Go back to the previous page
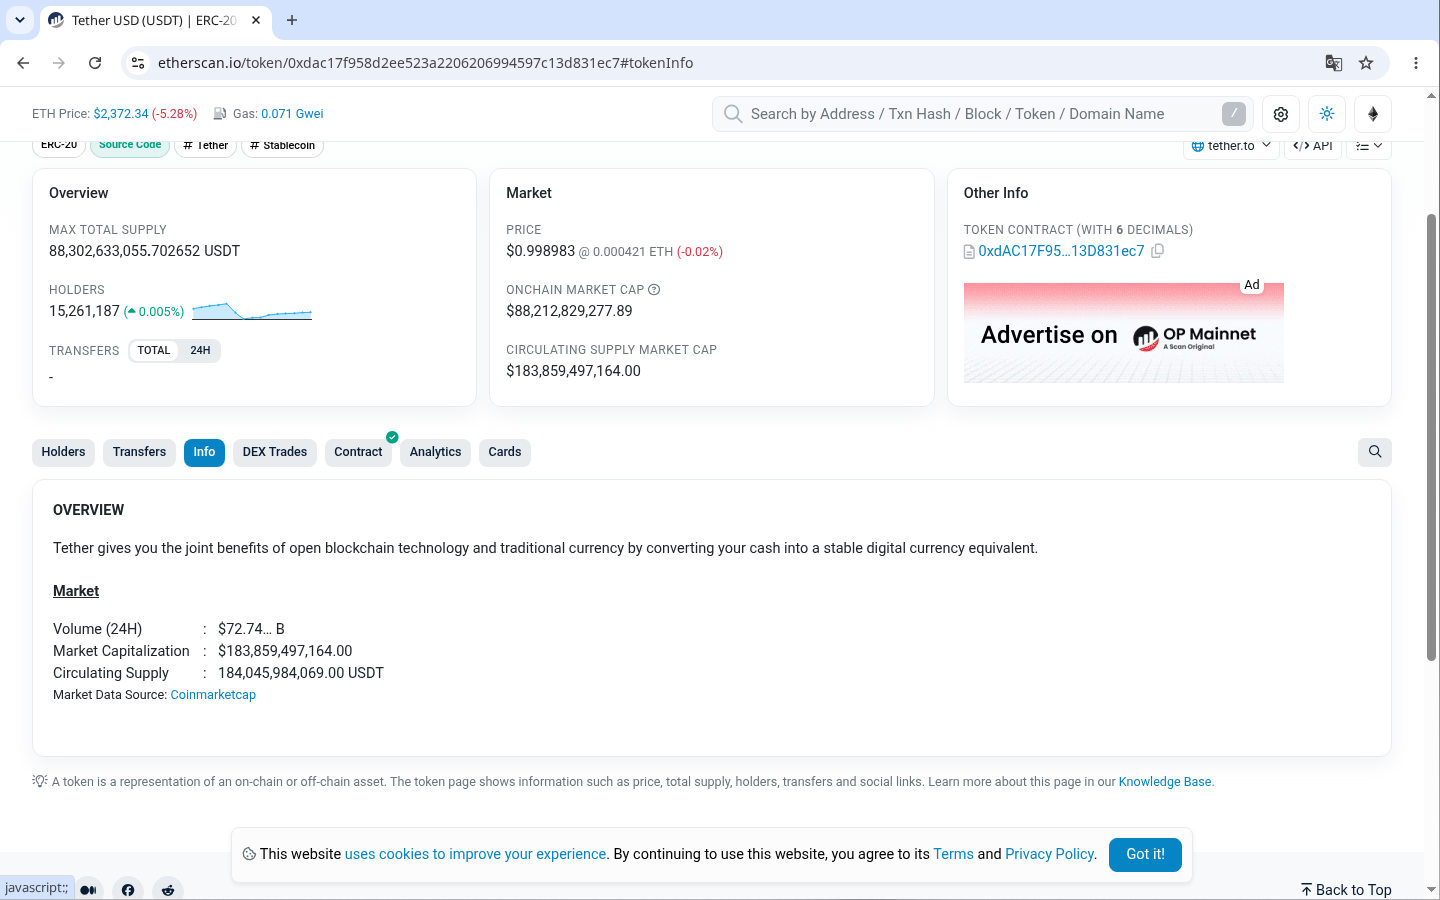 pyautogui.click(x=23, y=63)
